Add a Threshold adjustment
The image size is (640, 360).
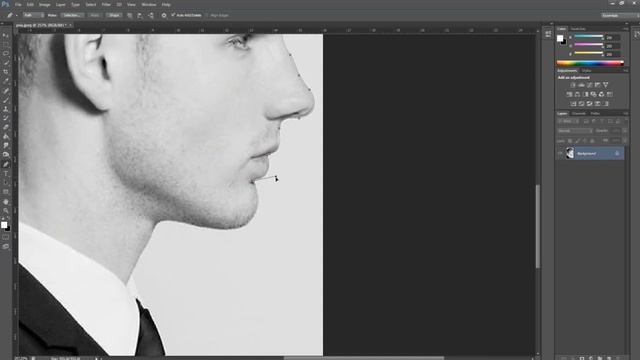click(x=589, y=104)
